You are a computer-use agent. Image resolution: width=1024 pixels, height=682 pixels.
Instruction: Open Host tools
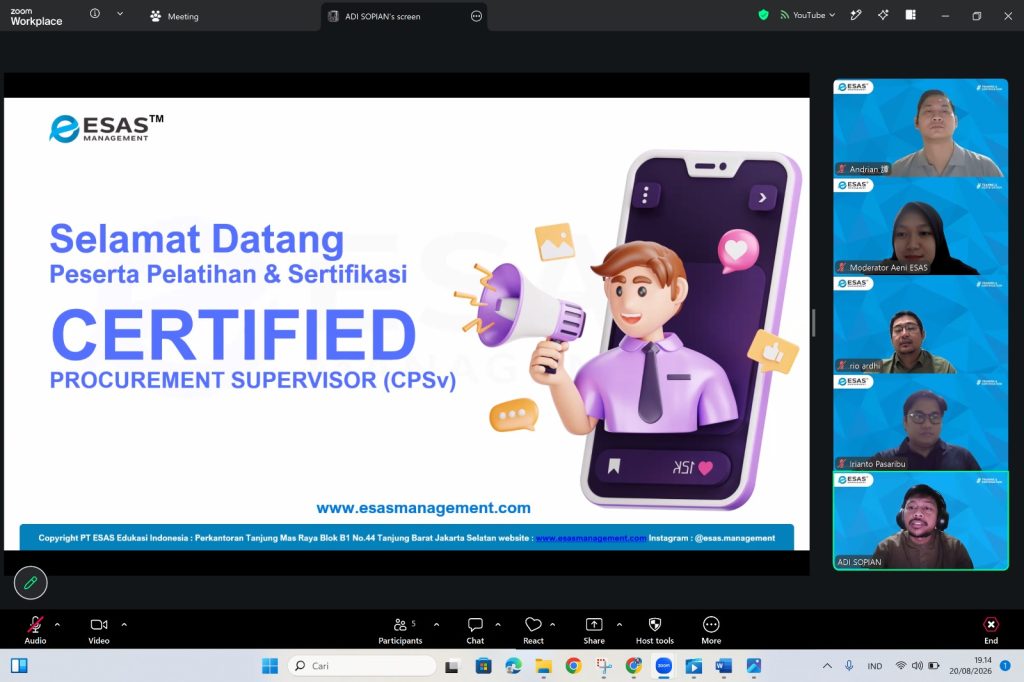point(655,630)
